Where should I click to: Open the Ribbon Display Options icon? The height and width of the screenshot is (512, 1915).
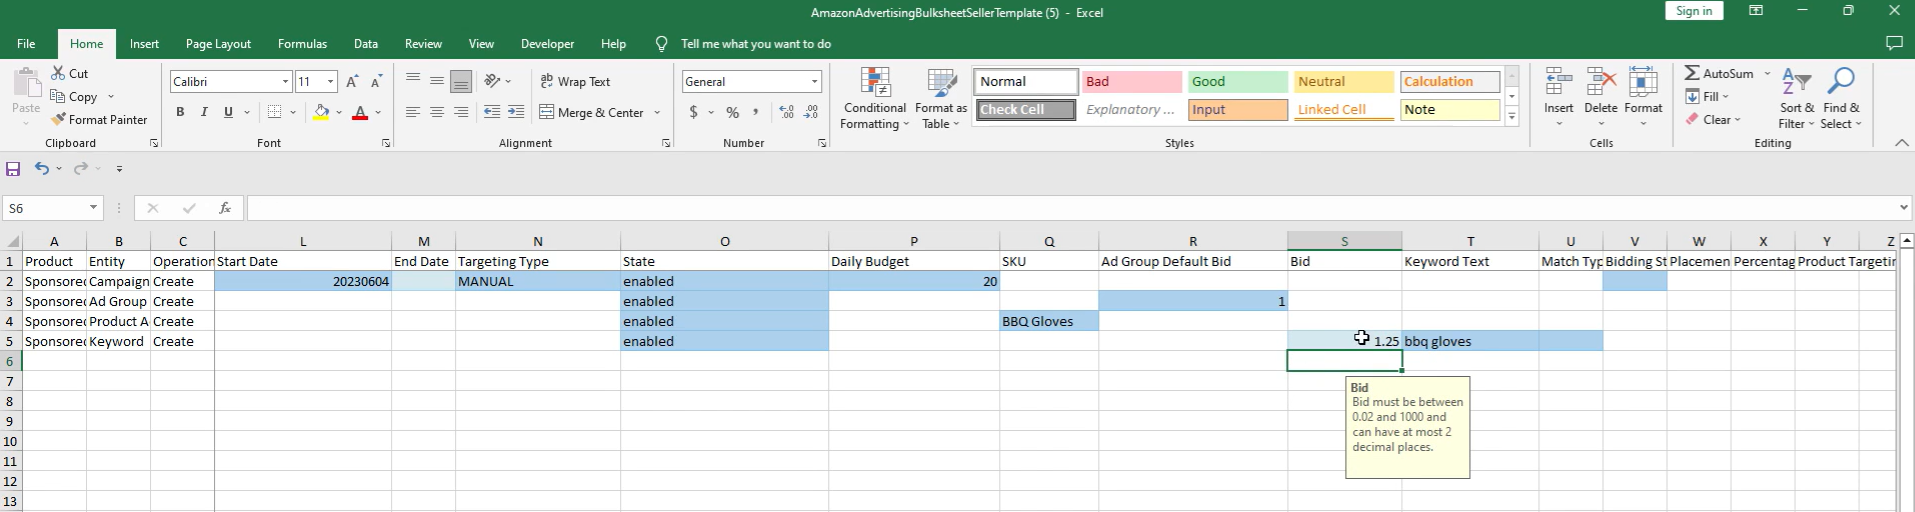click(1756, 11)
